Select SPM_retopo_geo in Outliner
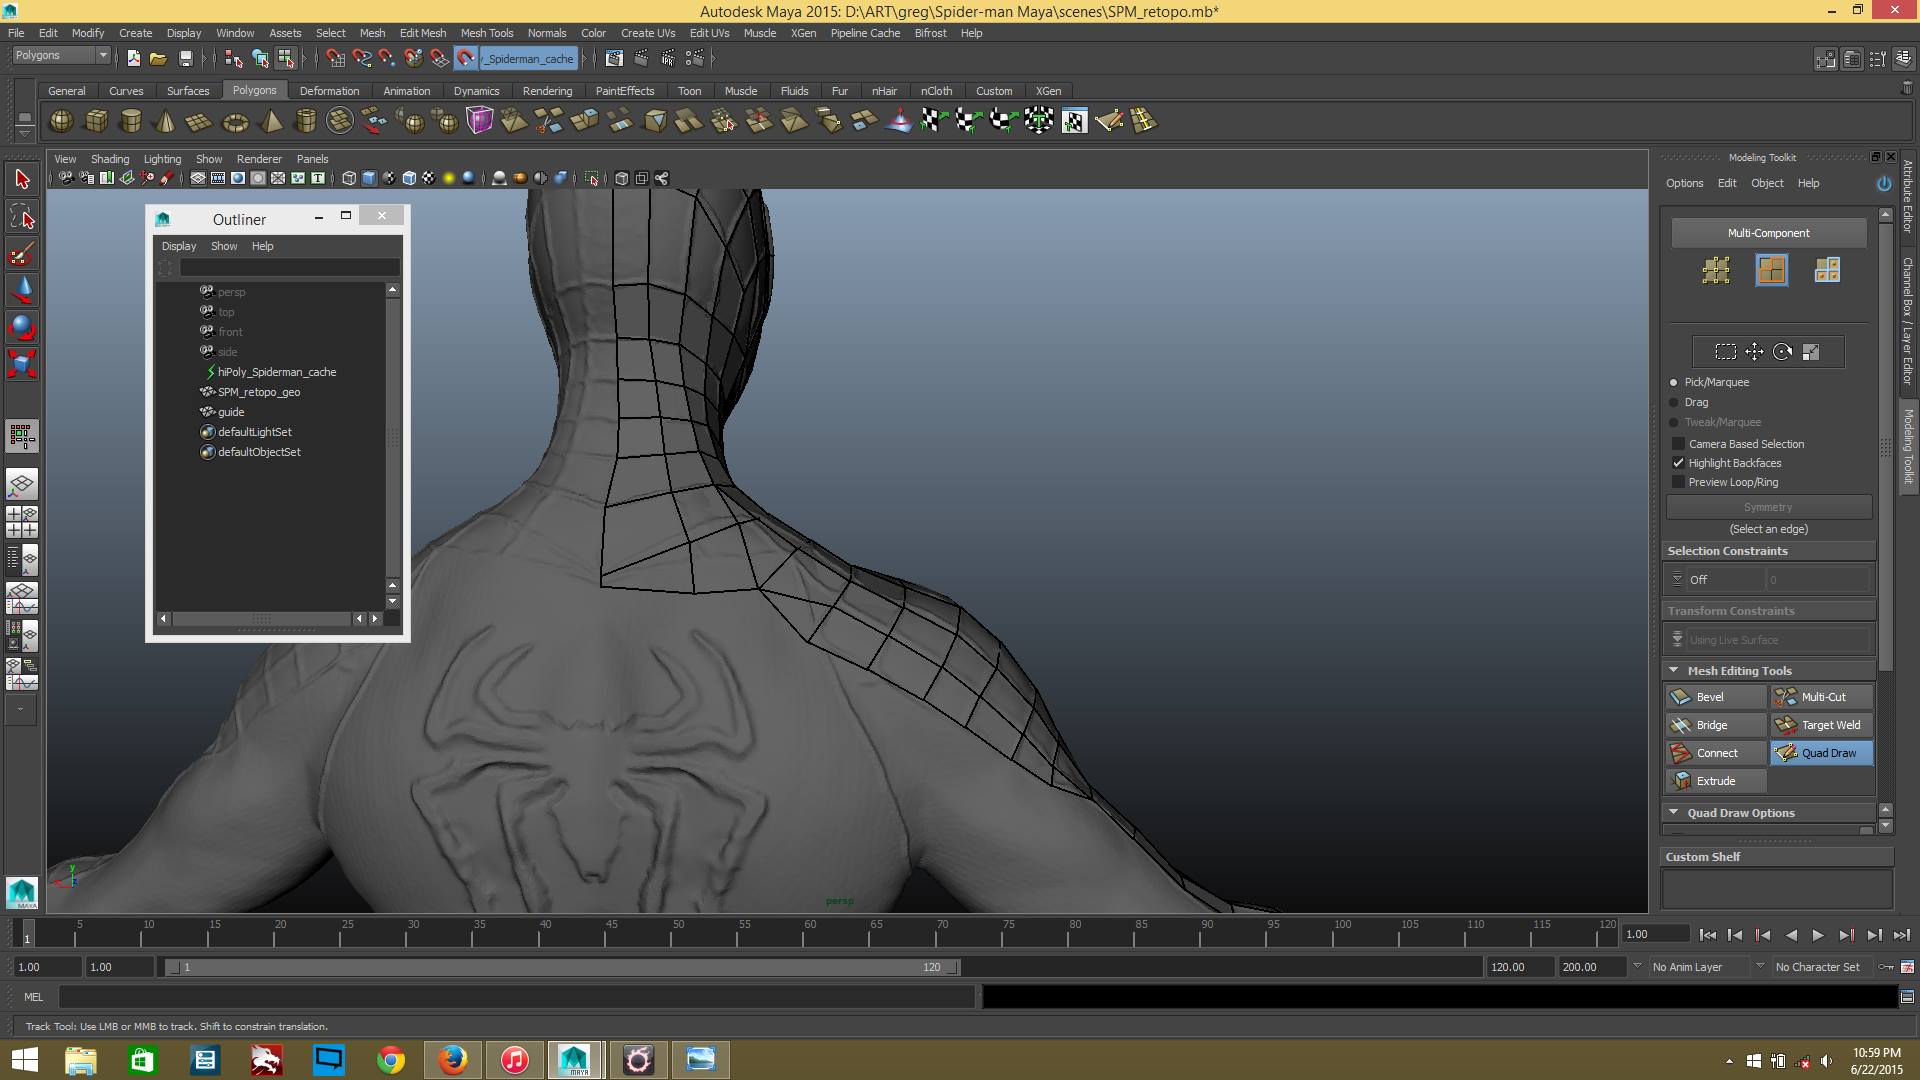The height and width of the screenshot is (1080, 1920). pyautogui.click(x=259, y=392)
